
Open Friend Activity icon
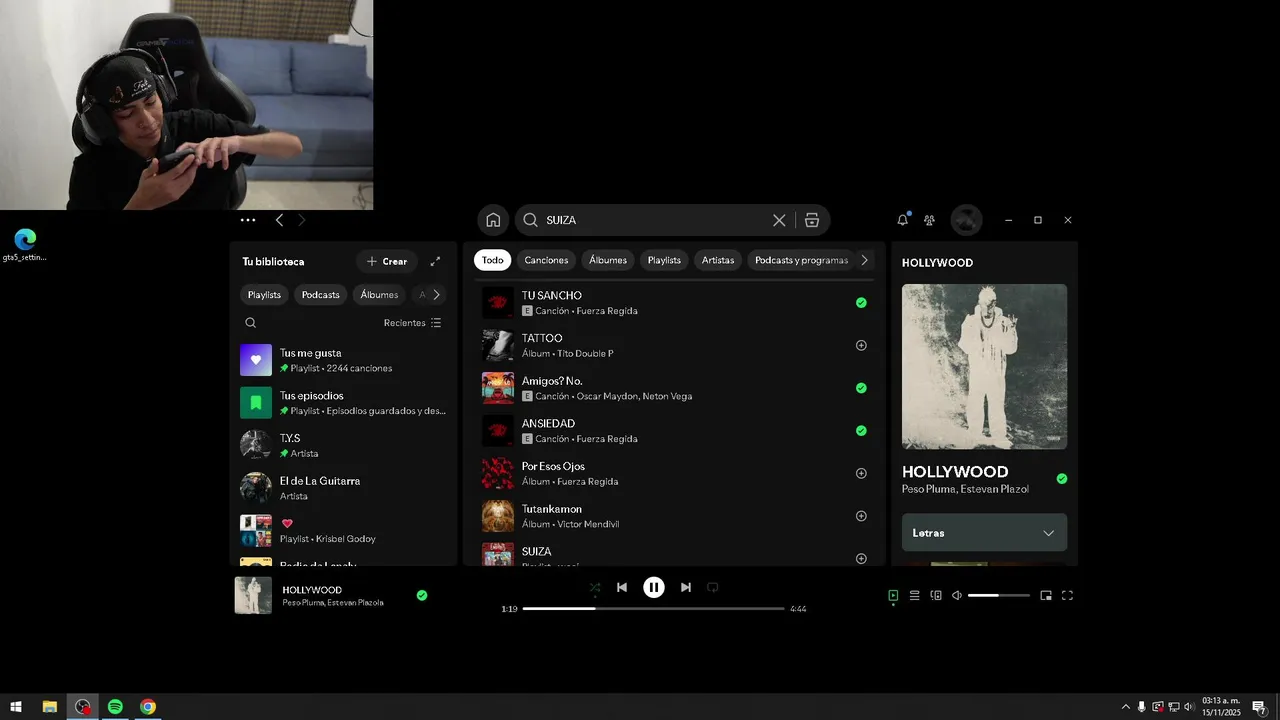(x=929, y=220)
